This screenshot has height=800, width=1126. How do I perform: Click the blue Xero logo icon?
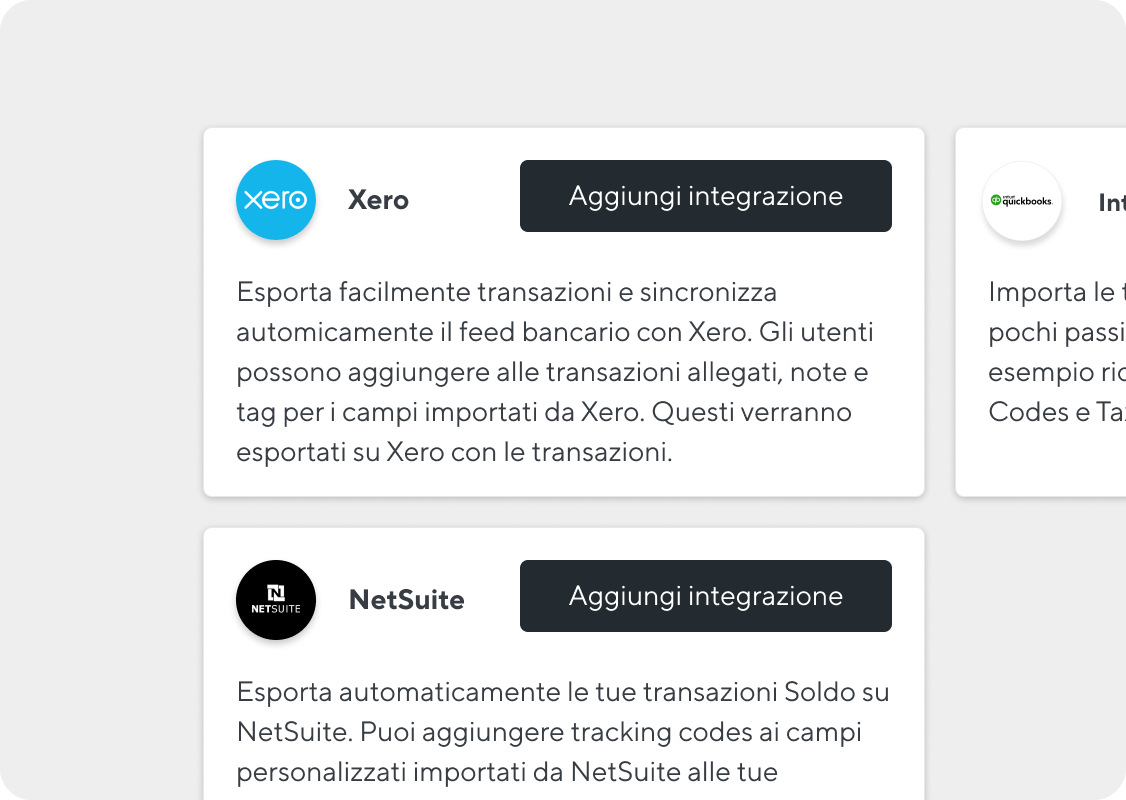[x=276, y=200]
